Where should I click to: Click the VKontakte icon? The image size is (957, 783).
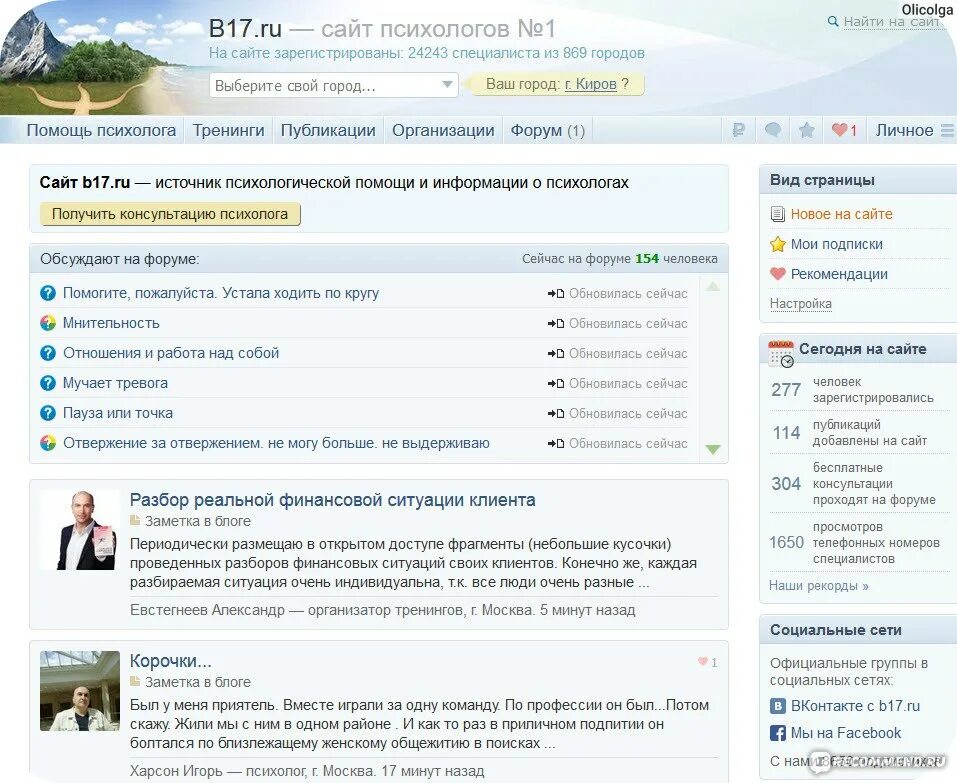(778, 706)
